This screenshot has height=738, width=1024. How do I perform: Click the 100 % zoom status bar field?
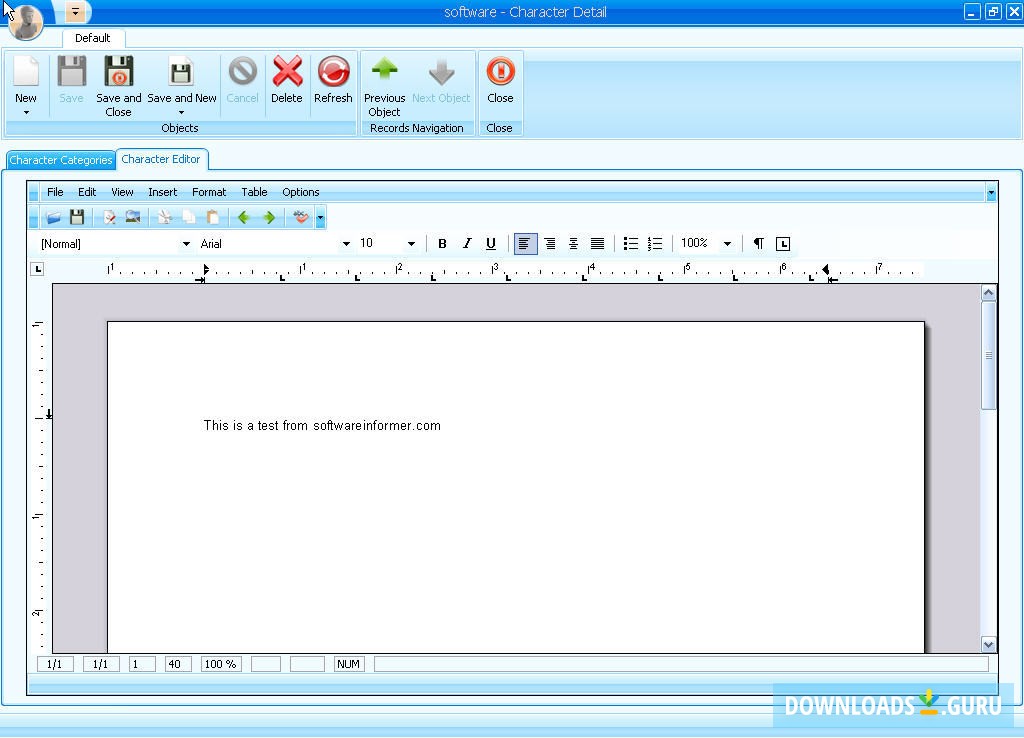221,664
